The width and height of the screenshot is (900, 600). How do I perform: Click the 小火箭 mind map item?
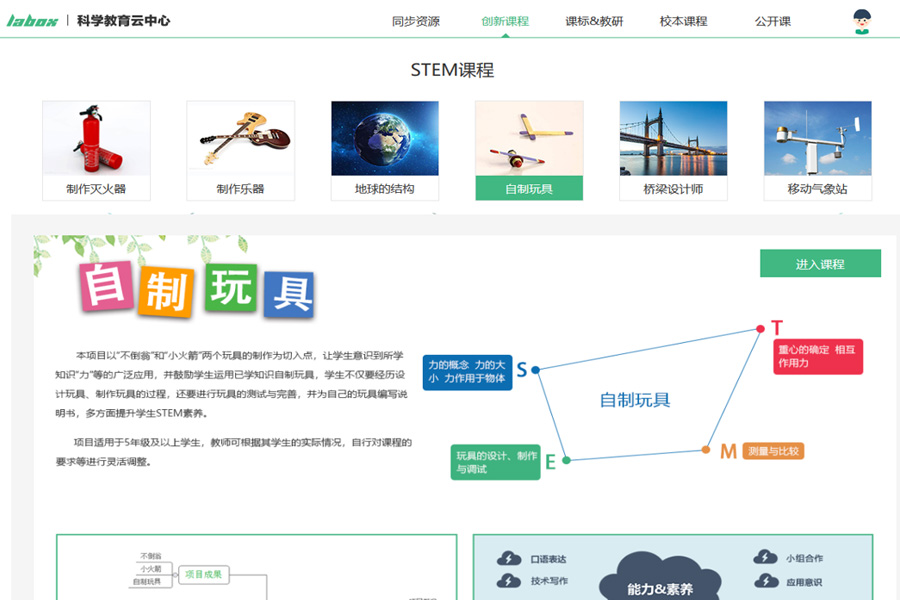(x=151, y=569)
